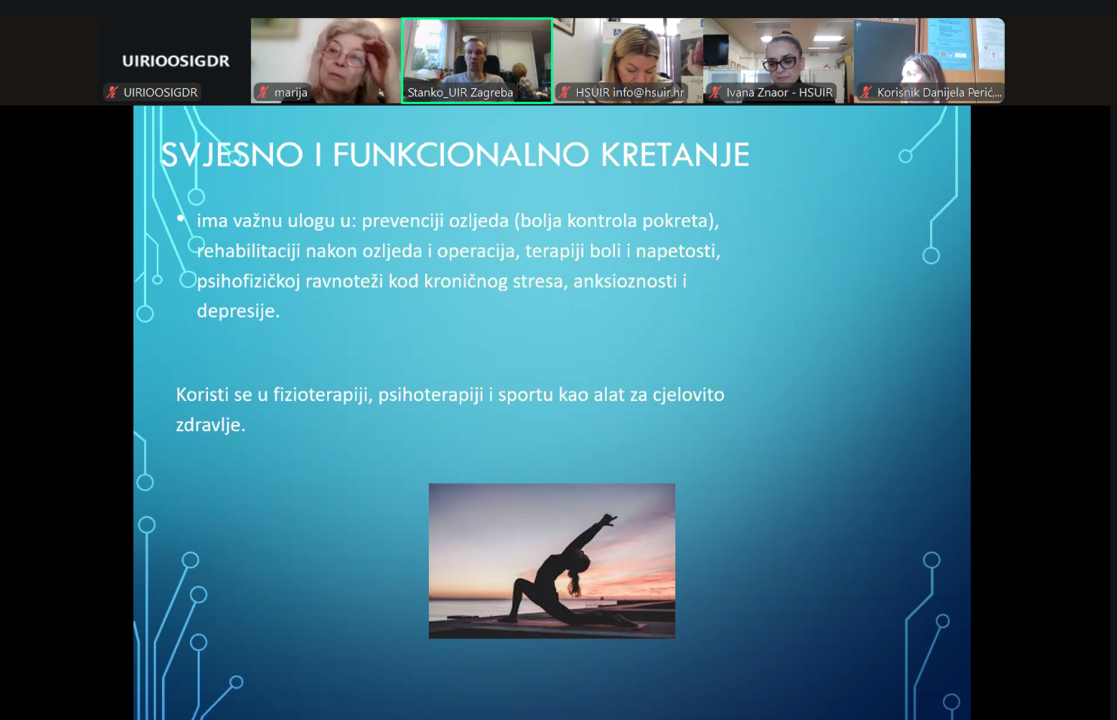Select the HSUIR info@hsuir.hr video tile
This screenshot has width=1117, height=720.
tap(628, 50)
